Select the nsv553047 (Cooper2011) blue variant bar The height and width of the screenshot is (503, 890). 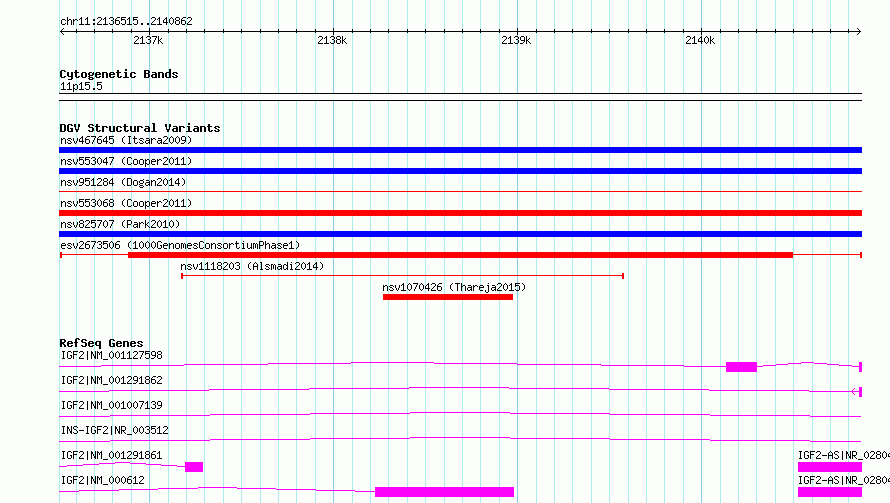coord(460,171)
